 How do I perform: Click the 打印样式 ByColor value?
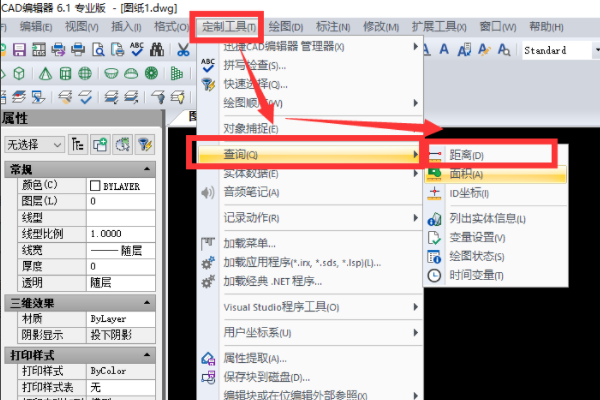121,371
